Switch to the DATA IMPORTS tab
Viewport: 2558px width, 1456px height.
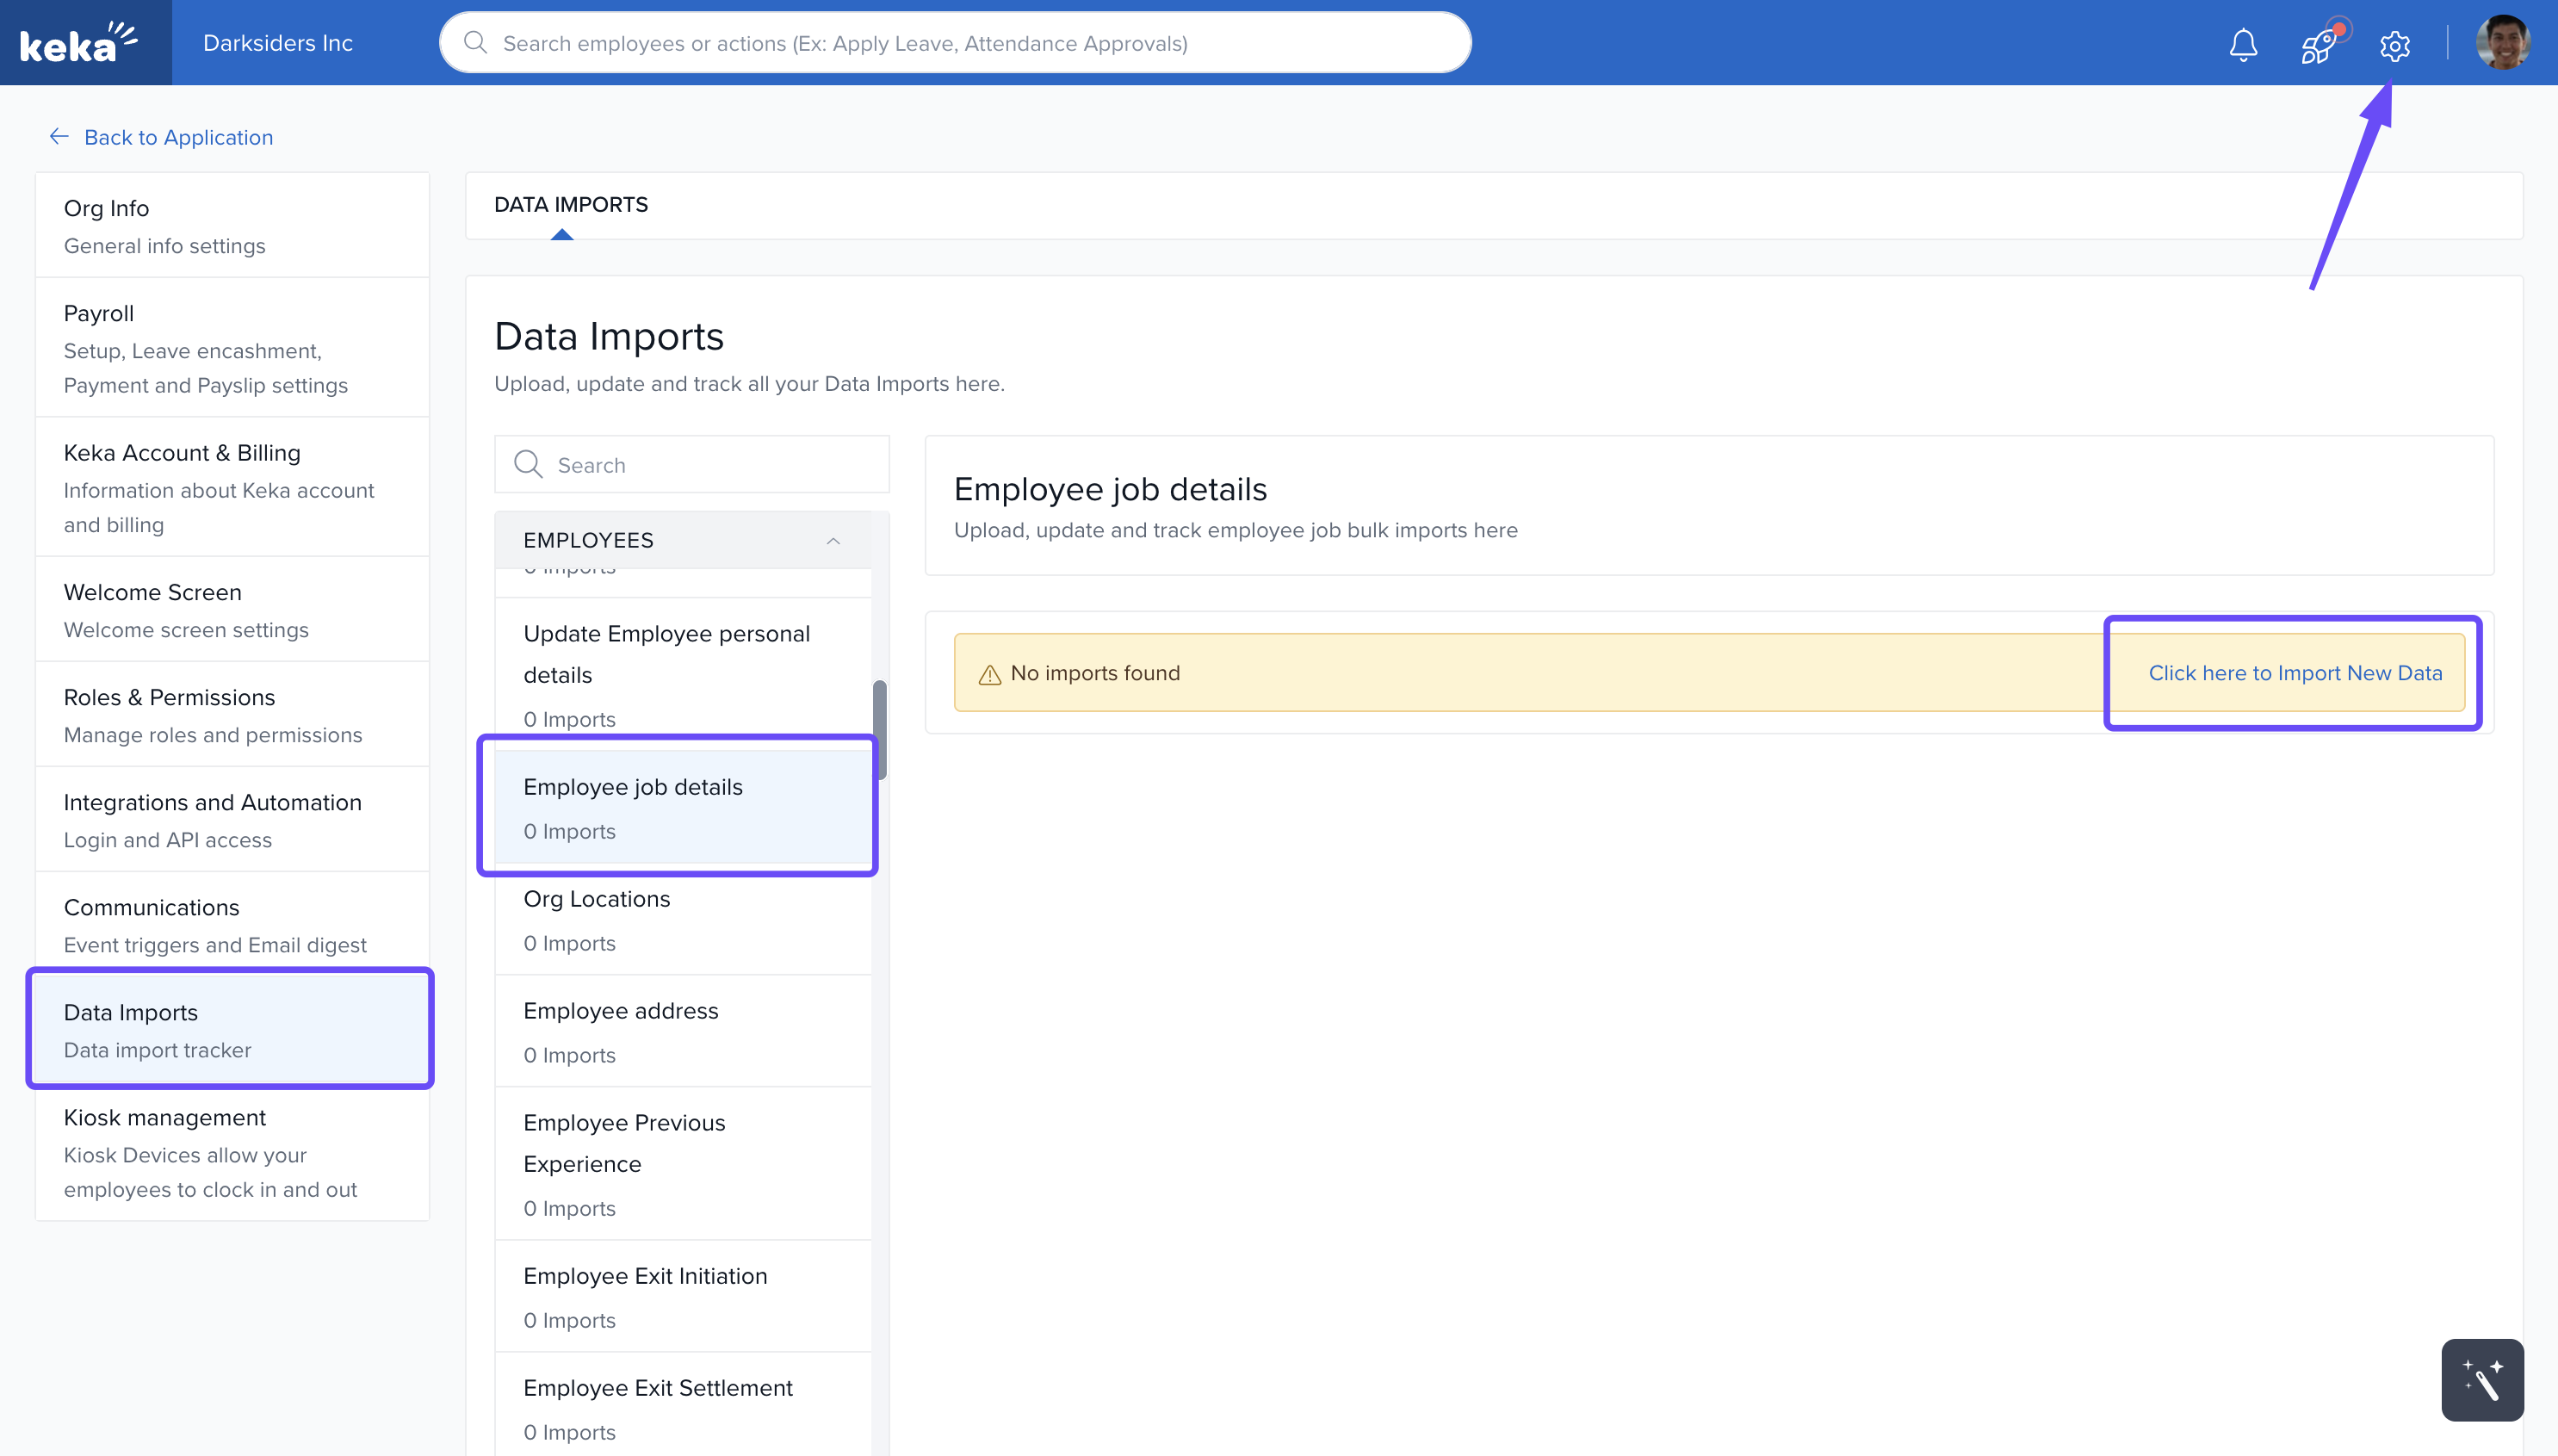click(570, 204)
